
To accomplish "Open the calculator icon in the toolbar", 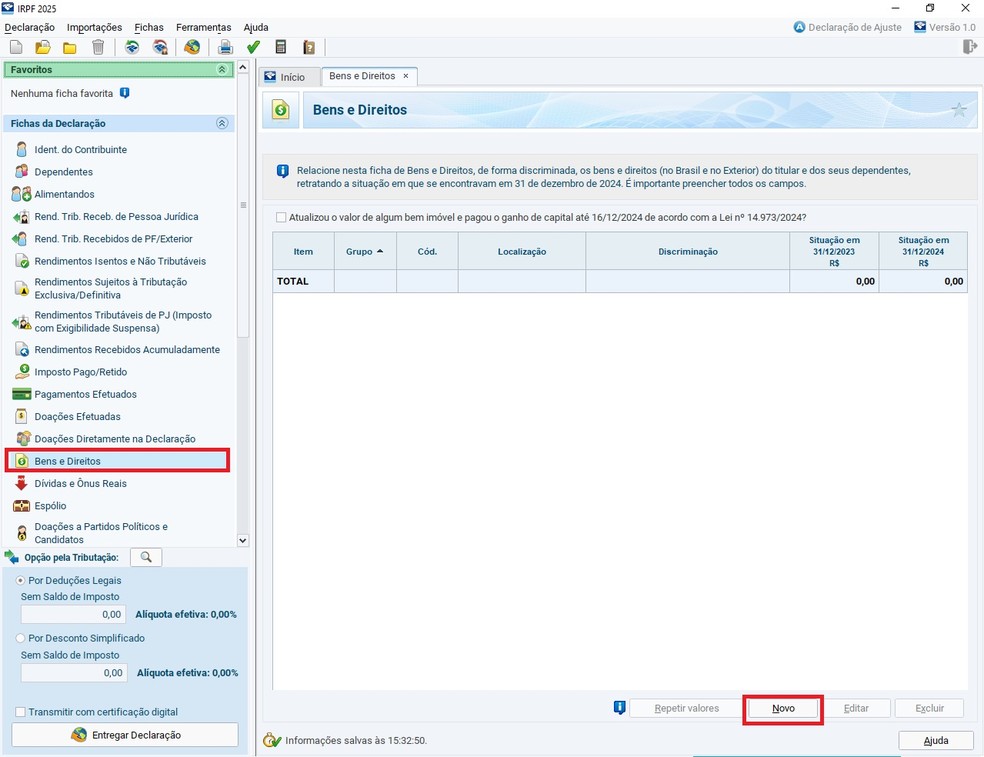I will (281, 47).
